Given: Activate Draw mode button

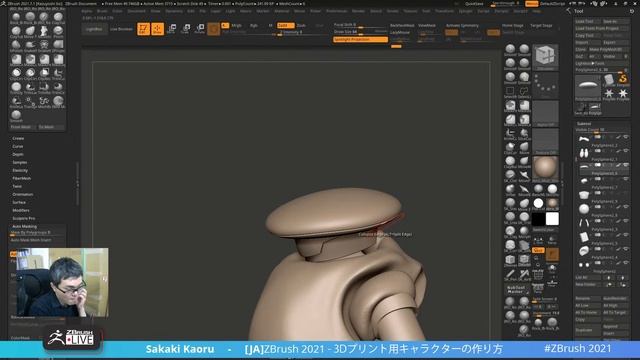Looking at the screenshot, I should [158, 29].
